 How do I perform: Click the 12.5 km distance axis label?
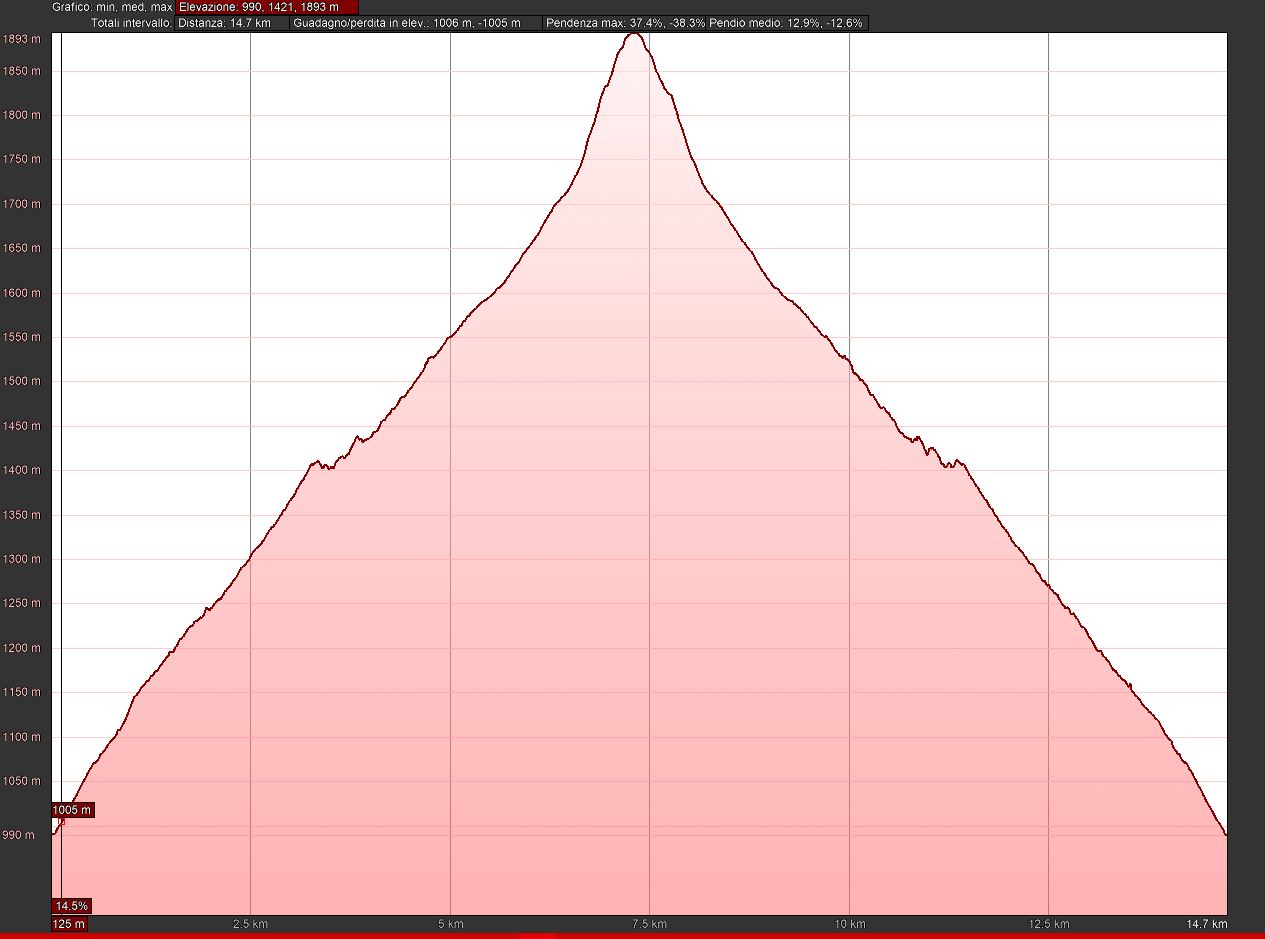[x=1048, y=924]
